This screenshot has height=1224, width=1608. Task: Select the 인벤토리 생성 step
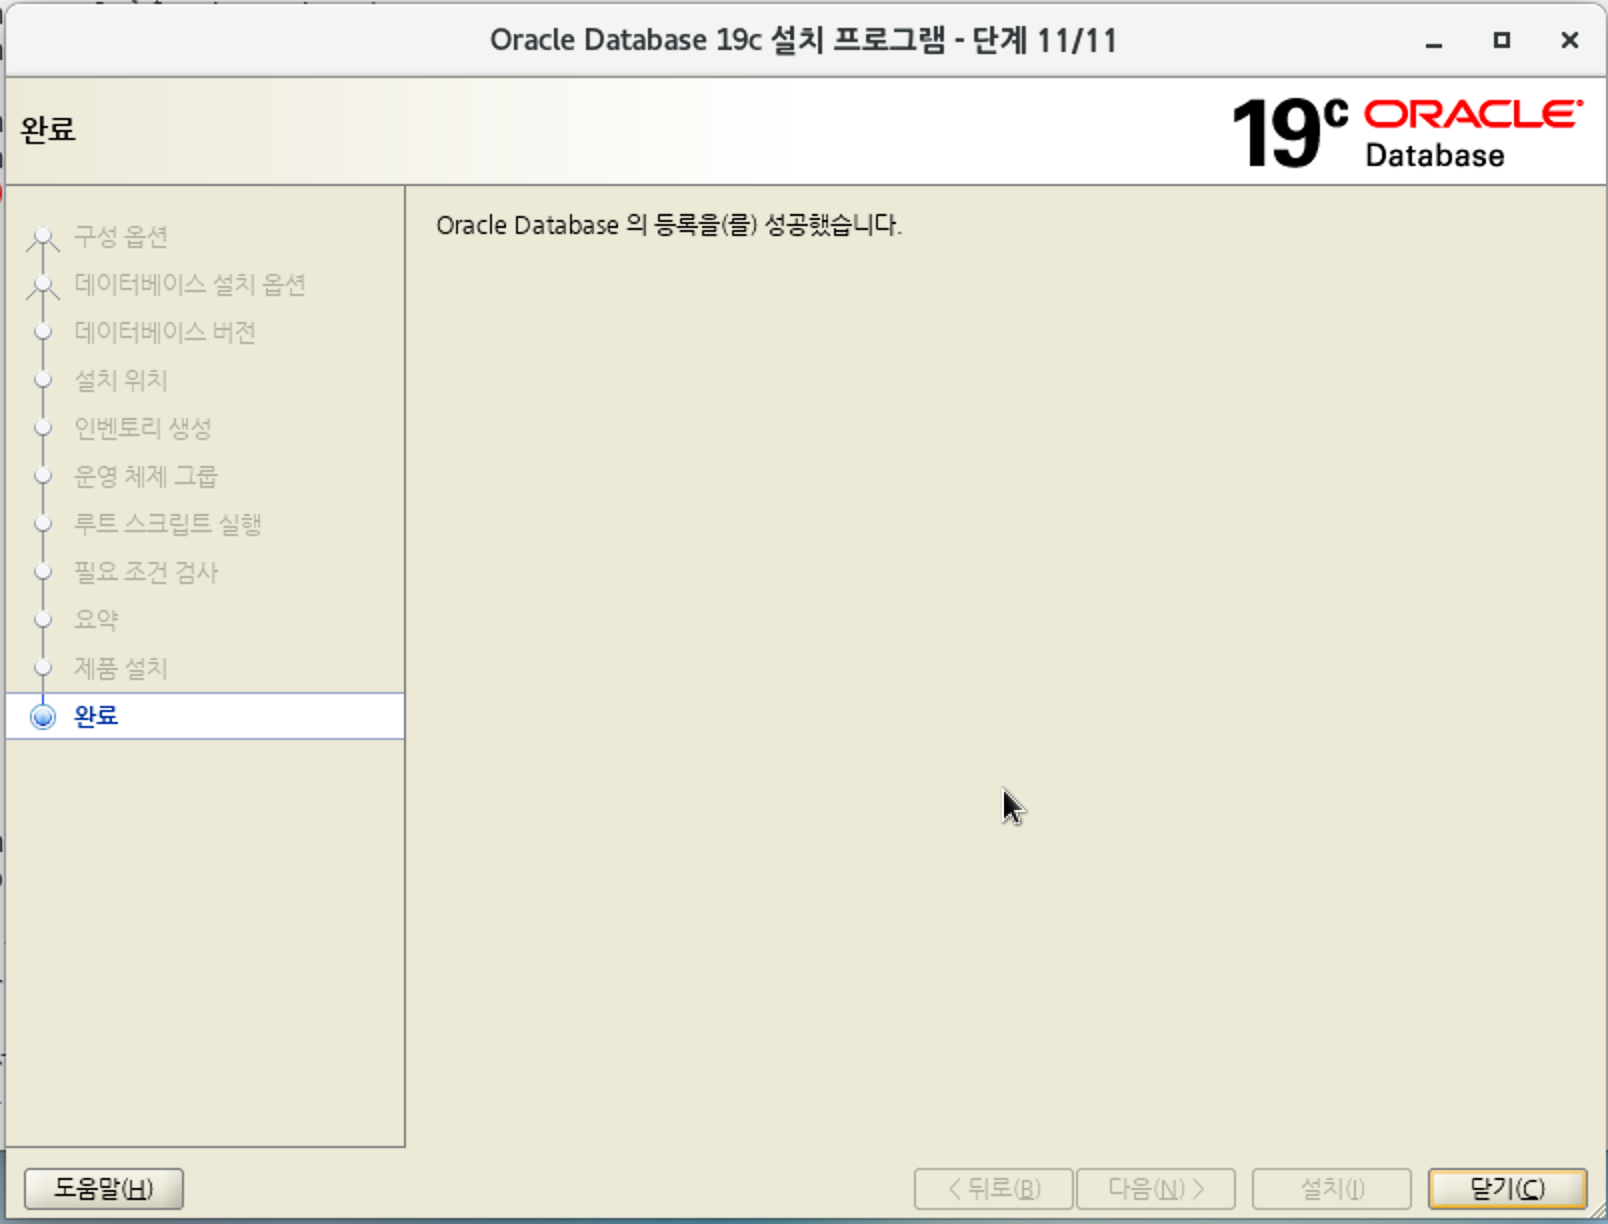(x=143, y=428)
